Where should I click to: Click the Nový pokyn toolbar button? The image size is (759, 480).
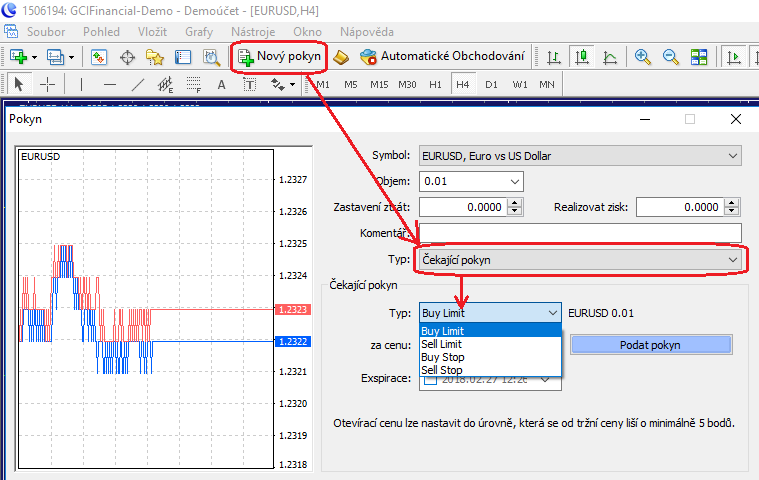click(279, 57)
